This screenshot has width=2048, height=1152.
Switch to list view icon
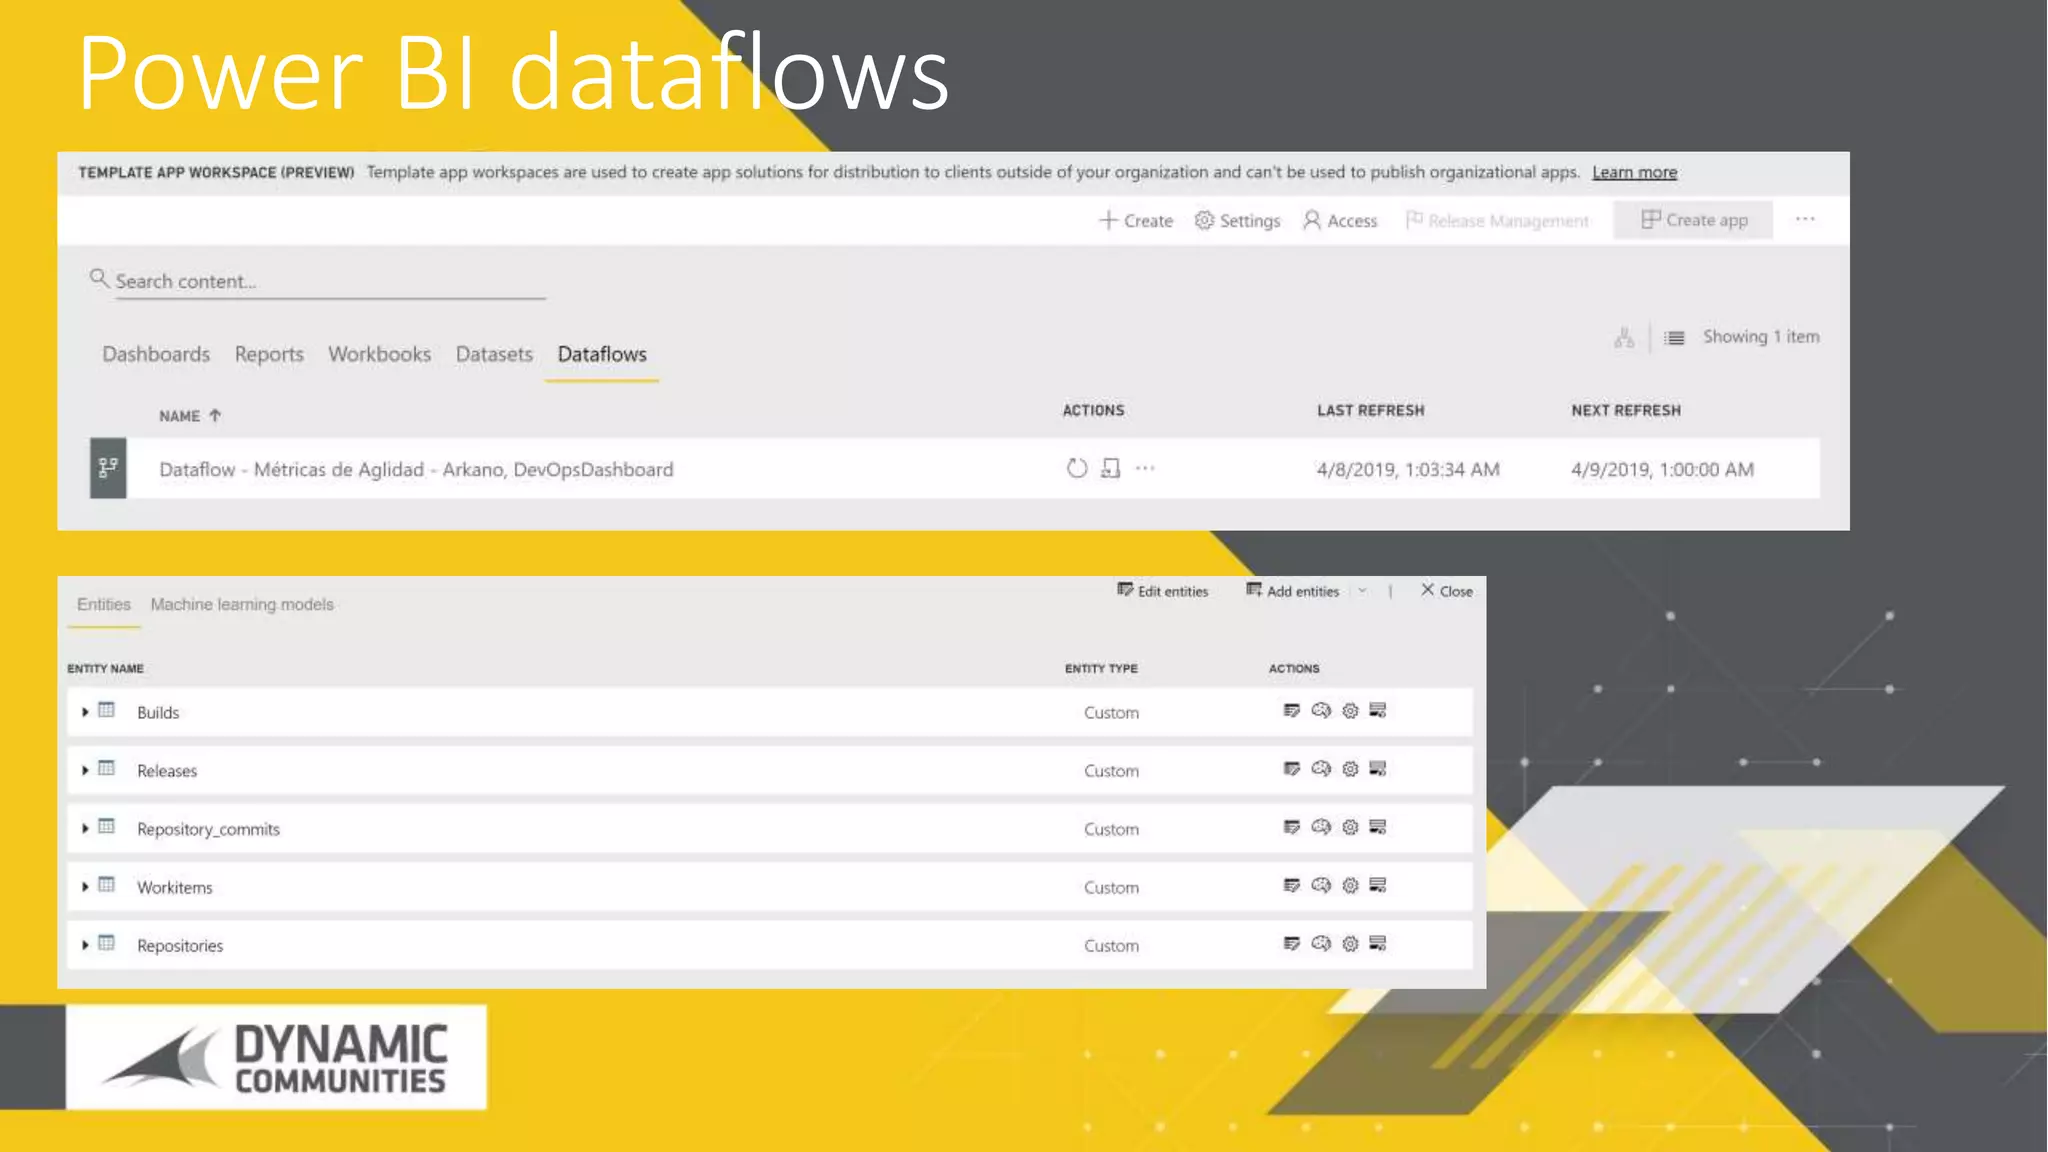(x=1674, y=338)
